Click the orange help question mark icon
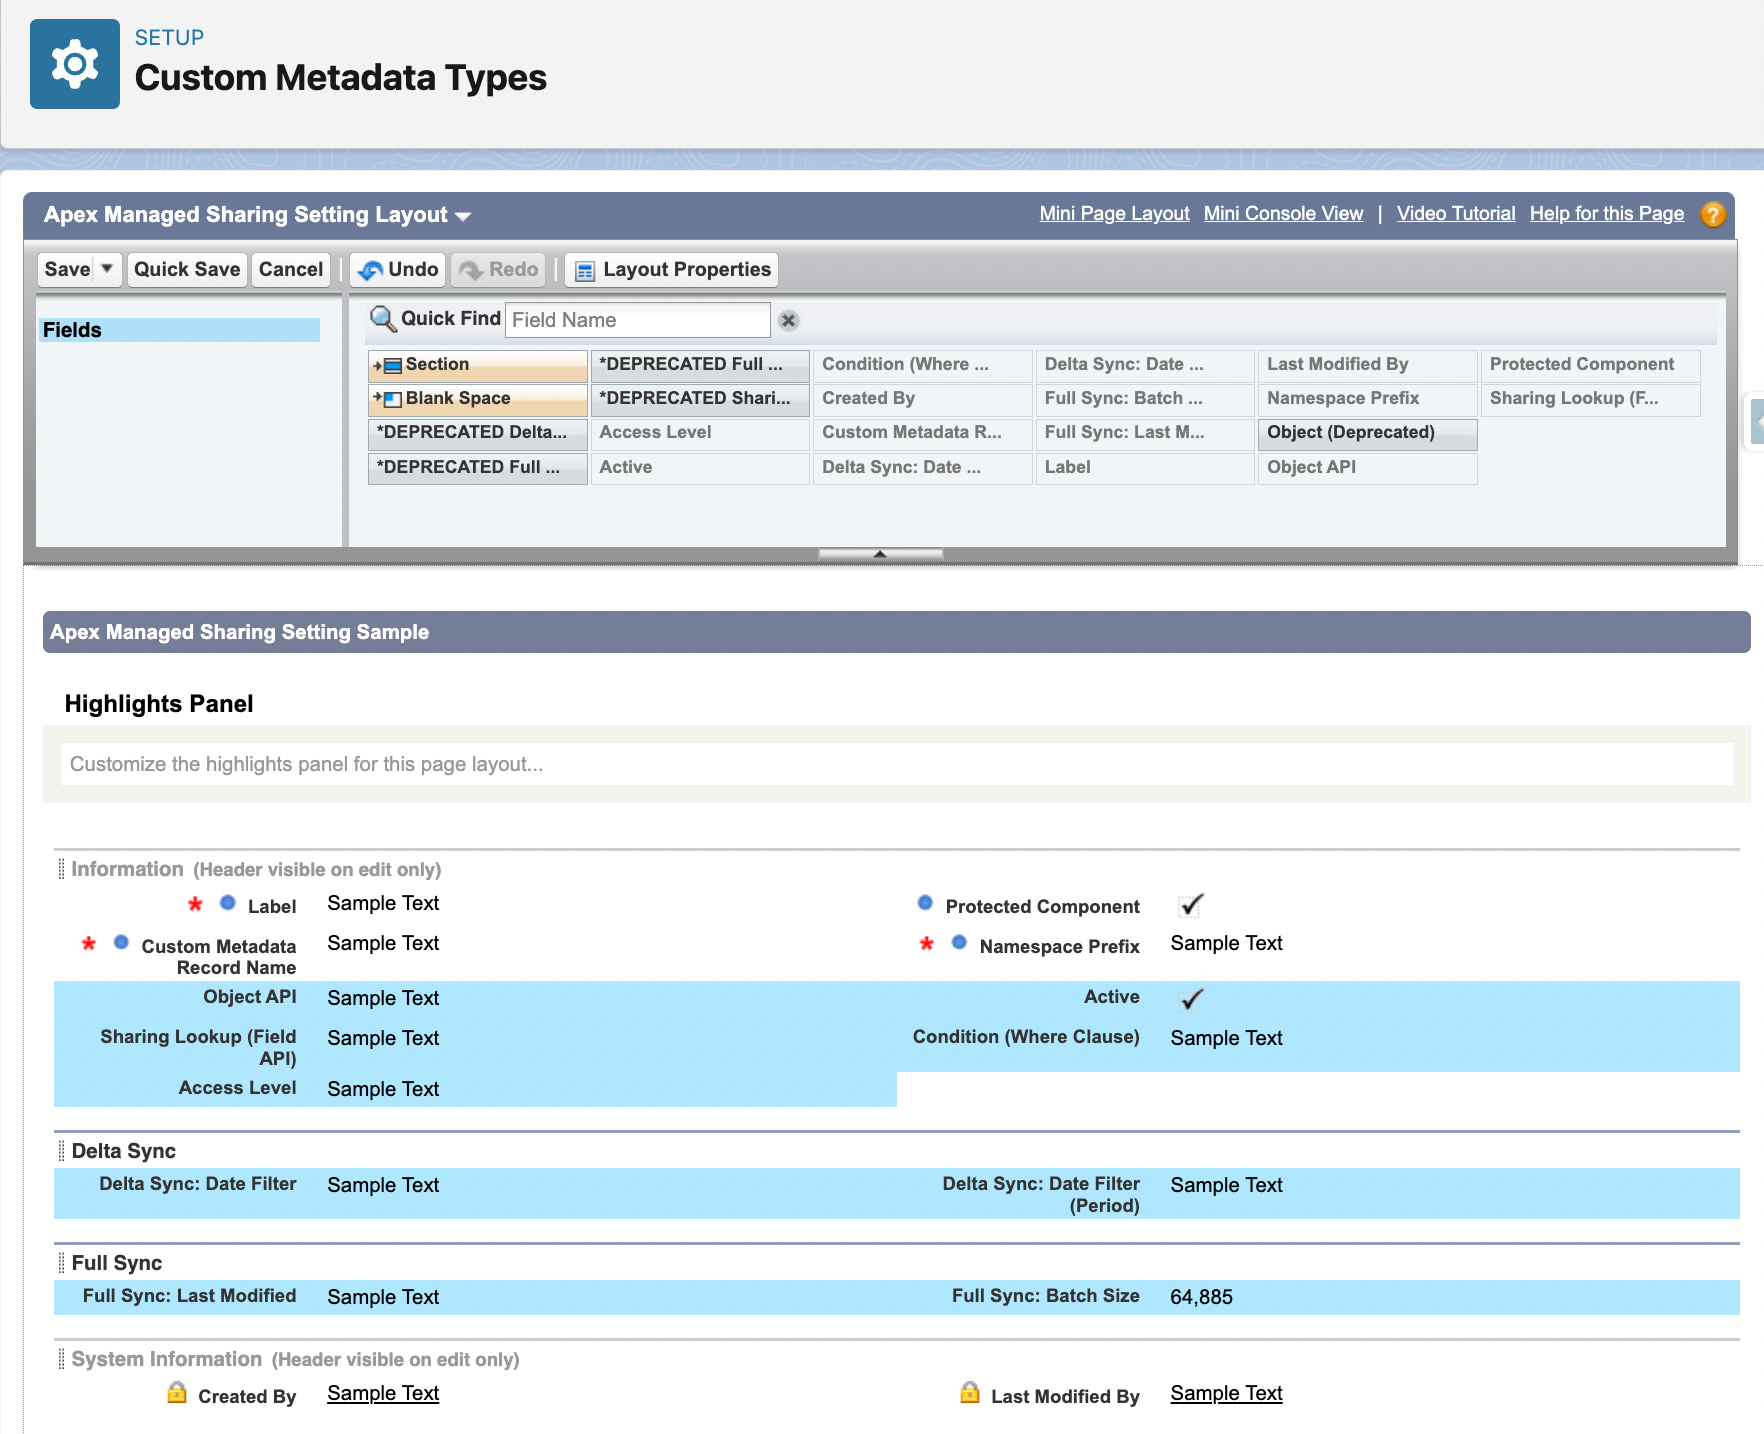The image size is (1764, 1434). (1712, 215)
